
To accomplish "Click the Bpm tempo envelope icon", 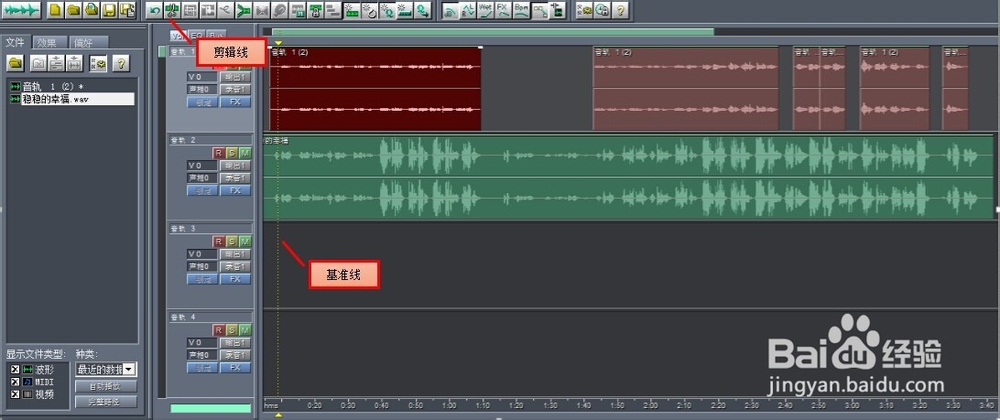I will click(522, 10).
